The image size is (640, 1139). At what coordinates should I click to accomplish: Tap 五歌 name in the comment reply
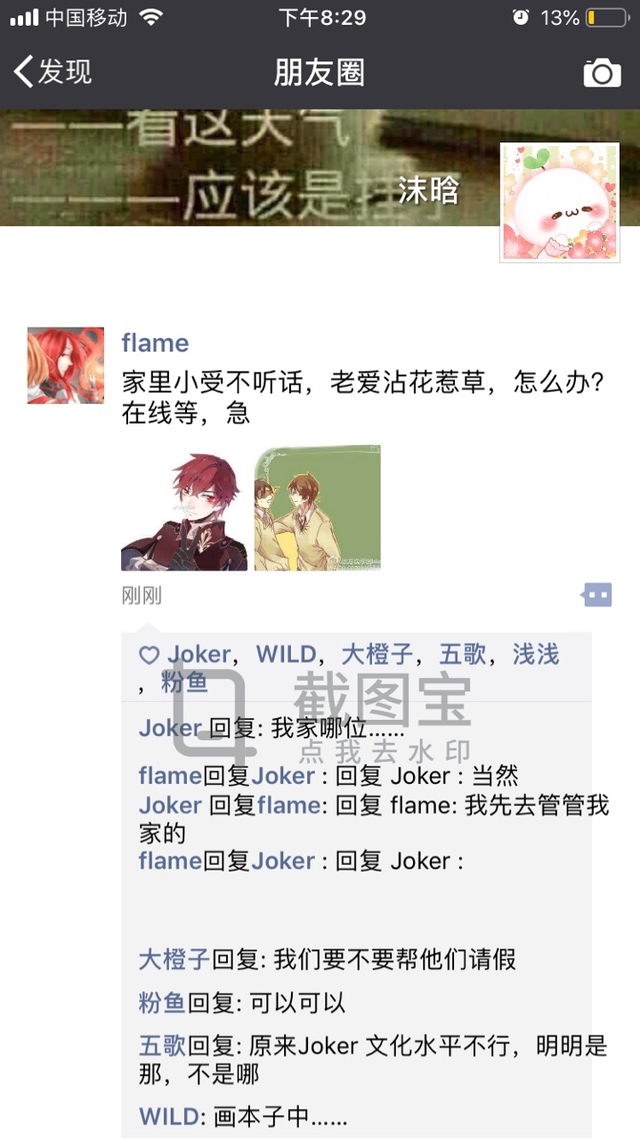coord(163,1046)
